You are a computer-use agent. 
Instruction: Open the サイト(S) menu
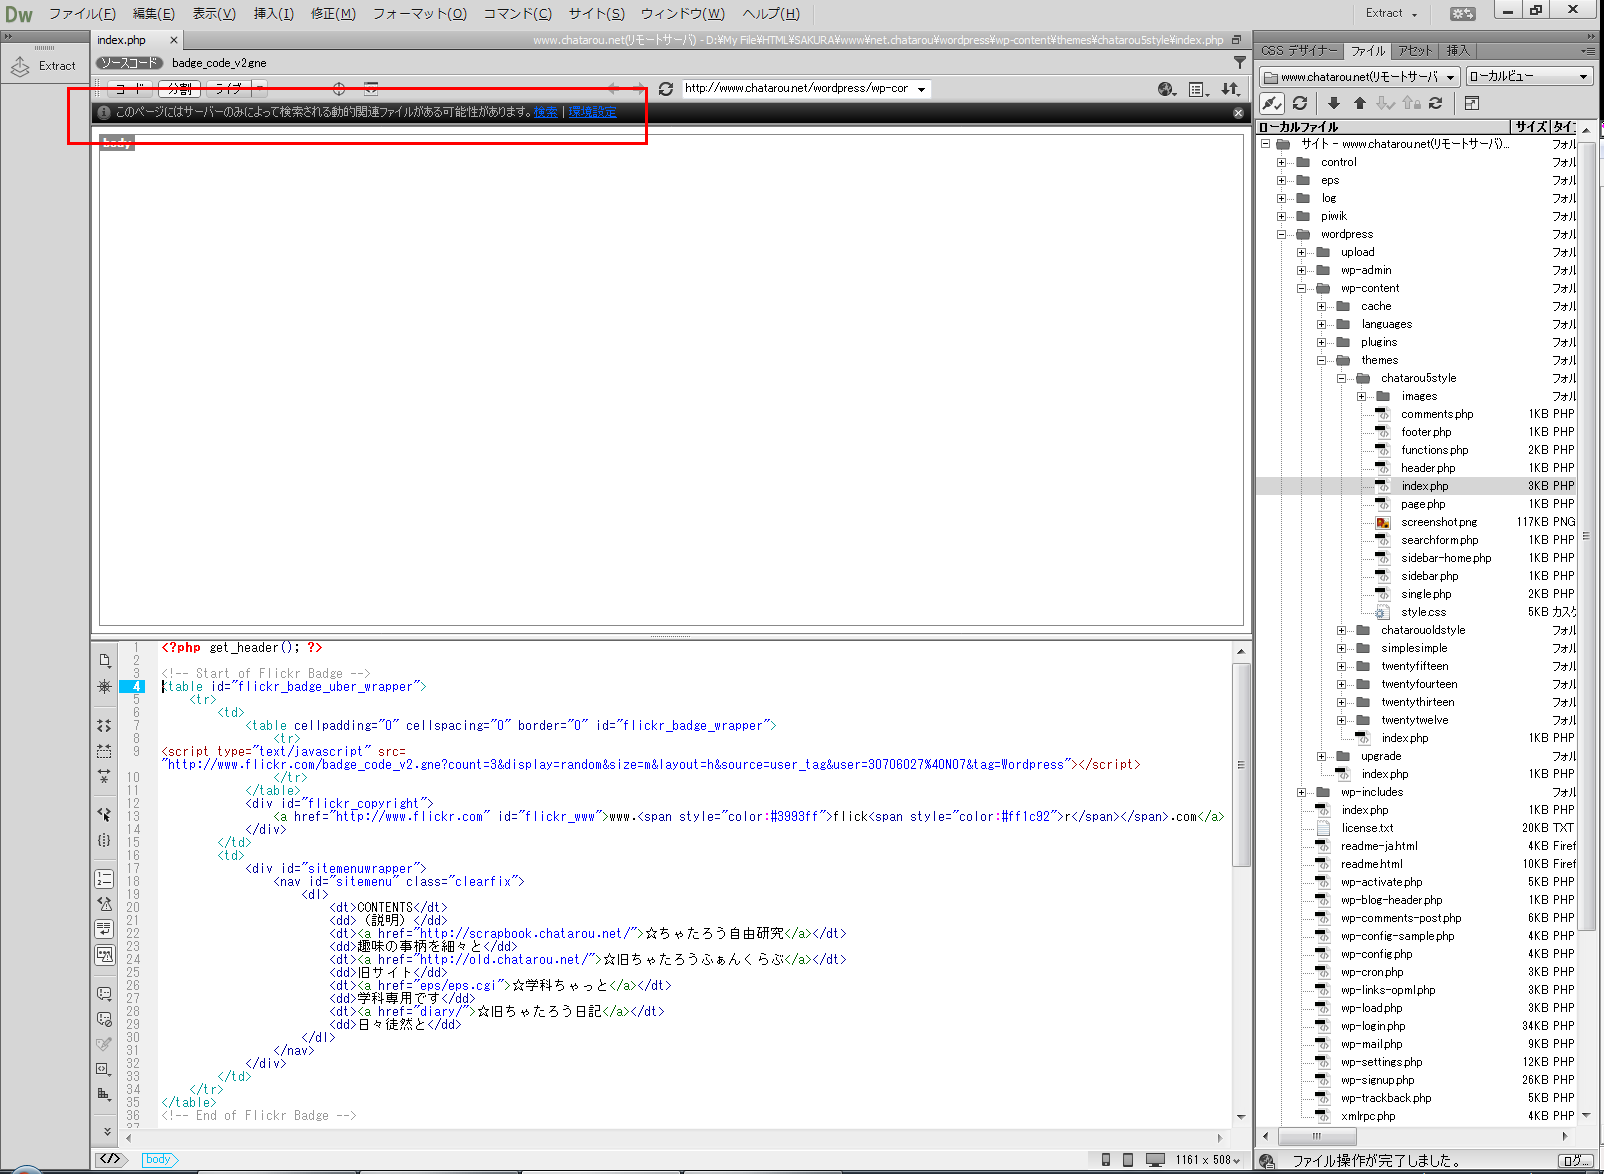(596, 14)
